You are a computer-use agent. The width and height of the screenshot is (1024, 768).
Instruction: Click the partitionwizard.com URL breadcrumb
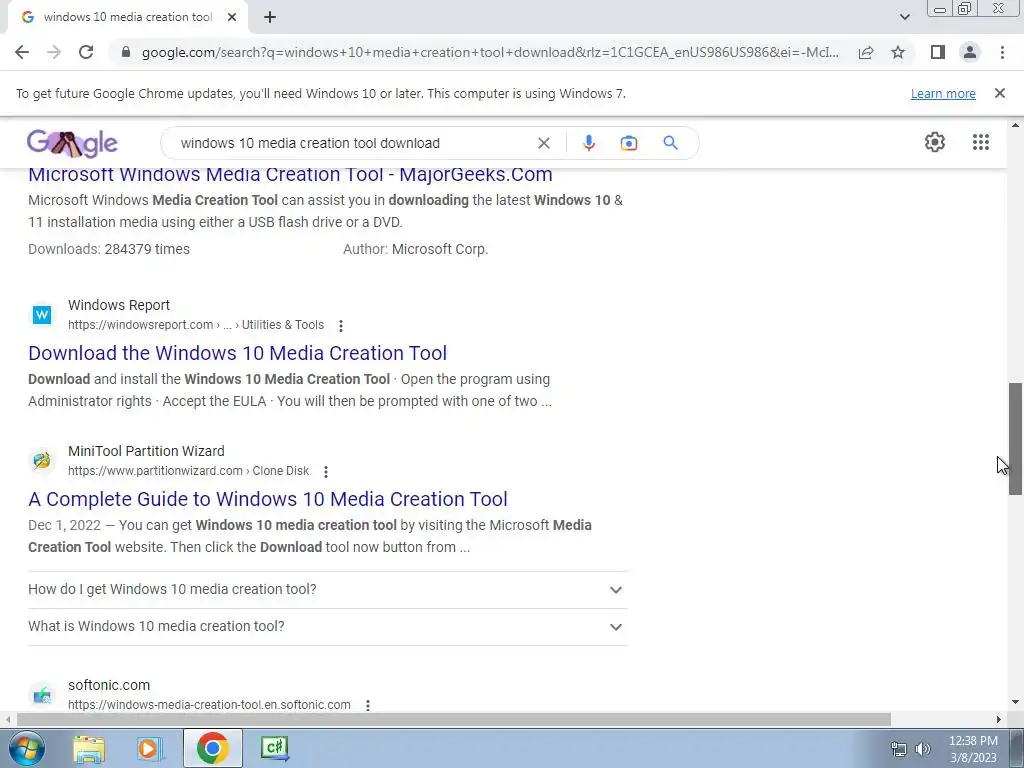pos(189,472)
